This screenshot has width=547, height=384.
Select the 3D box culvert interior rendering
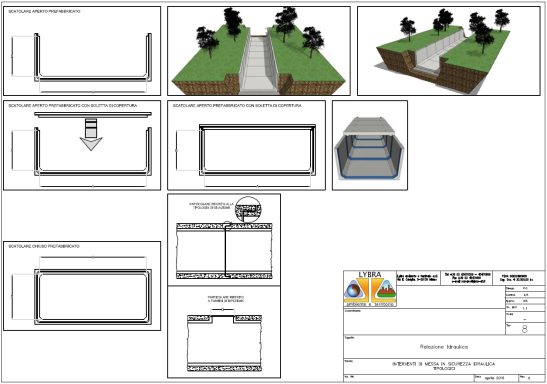[370, 145]
